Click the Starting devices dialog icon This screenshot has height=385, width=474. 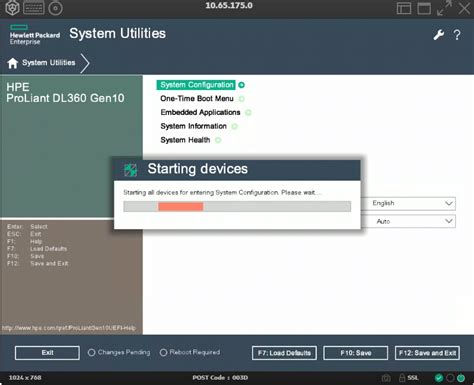pyautogui.click(x=130, y=170)
